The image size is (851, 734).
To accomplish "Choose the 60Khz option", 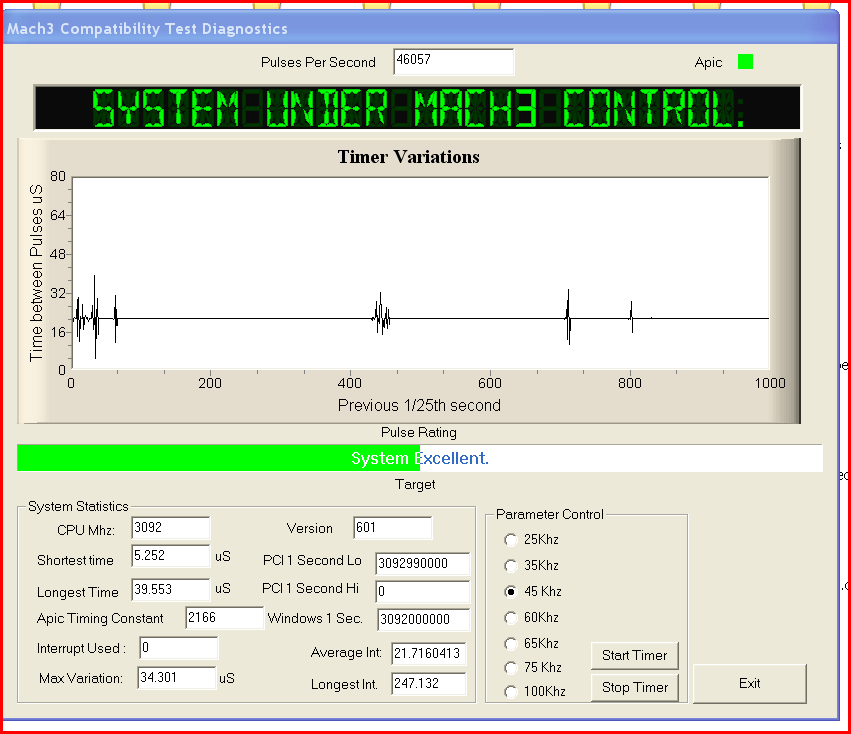I will click(x=510, y=618).
